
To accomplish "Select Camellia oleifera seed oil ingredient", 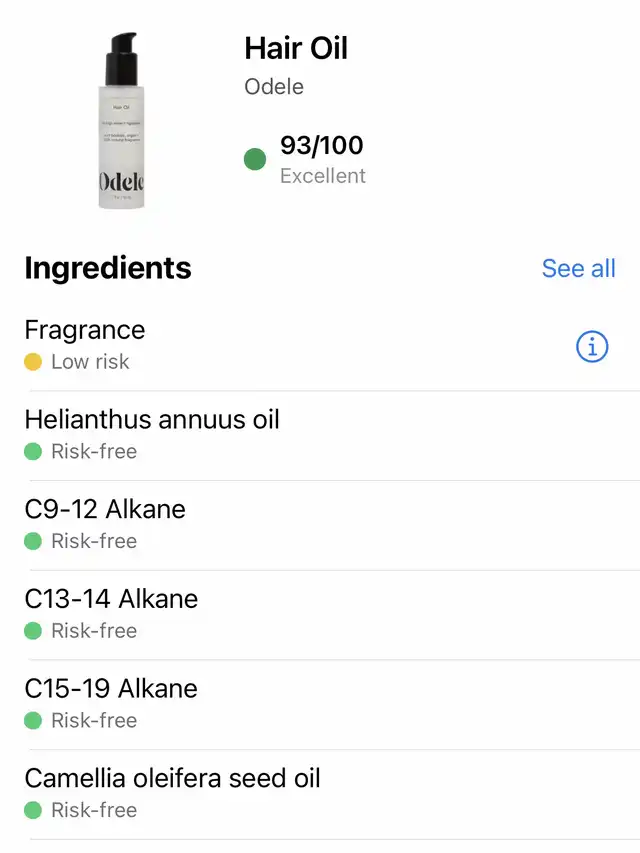I will pyautogui.click(x=172, y=778).
